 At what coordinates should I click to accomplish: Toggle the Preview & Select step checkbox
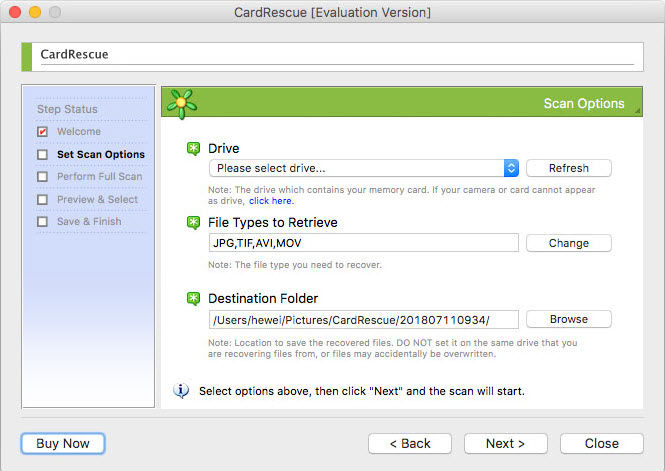click(42, 199)
